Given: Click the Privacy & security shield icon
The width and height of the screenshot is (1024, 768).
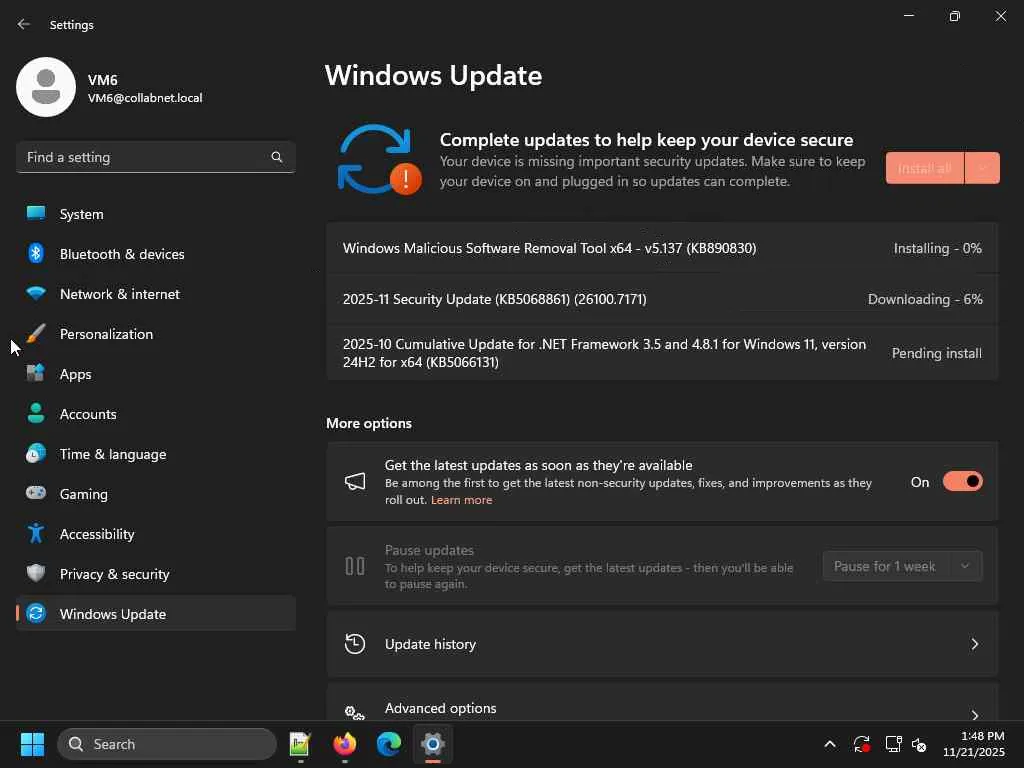Looking at the screenshot, I should click(36, 573).
